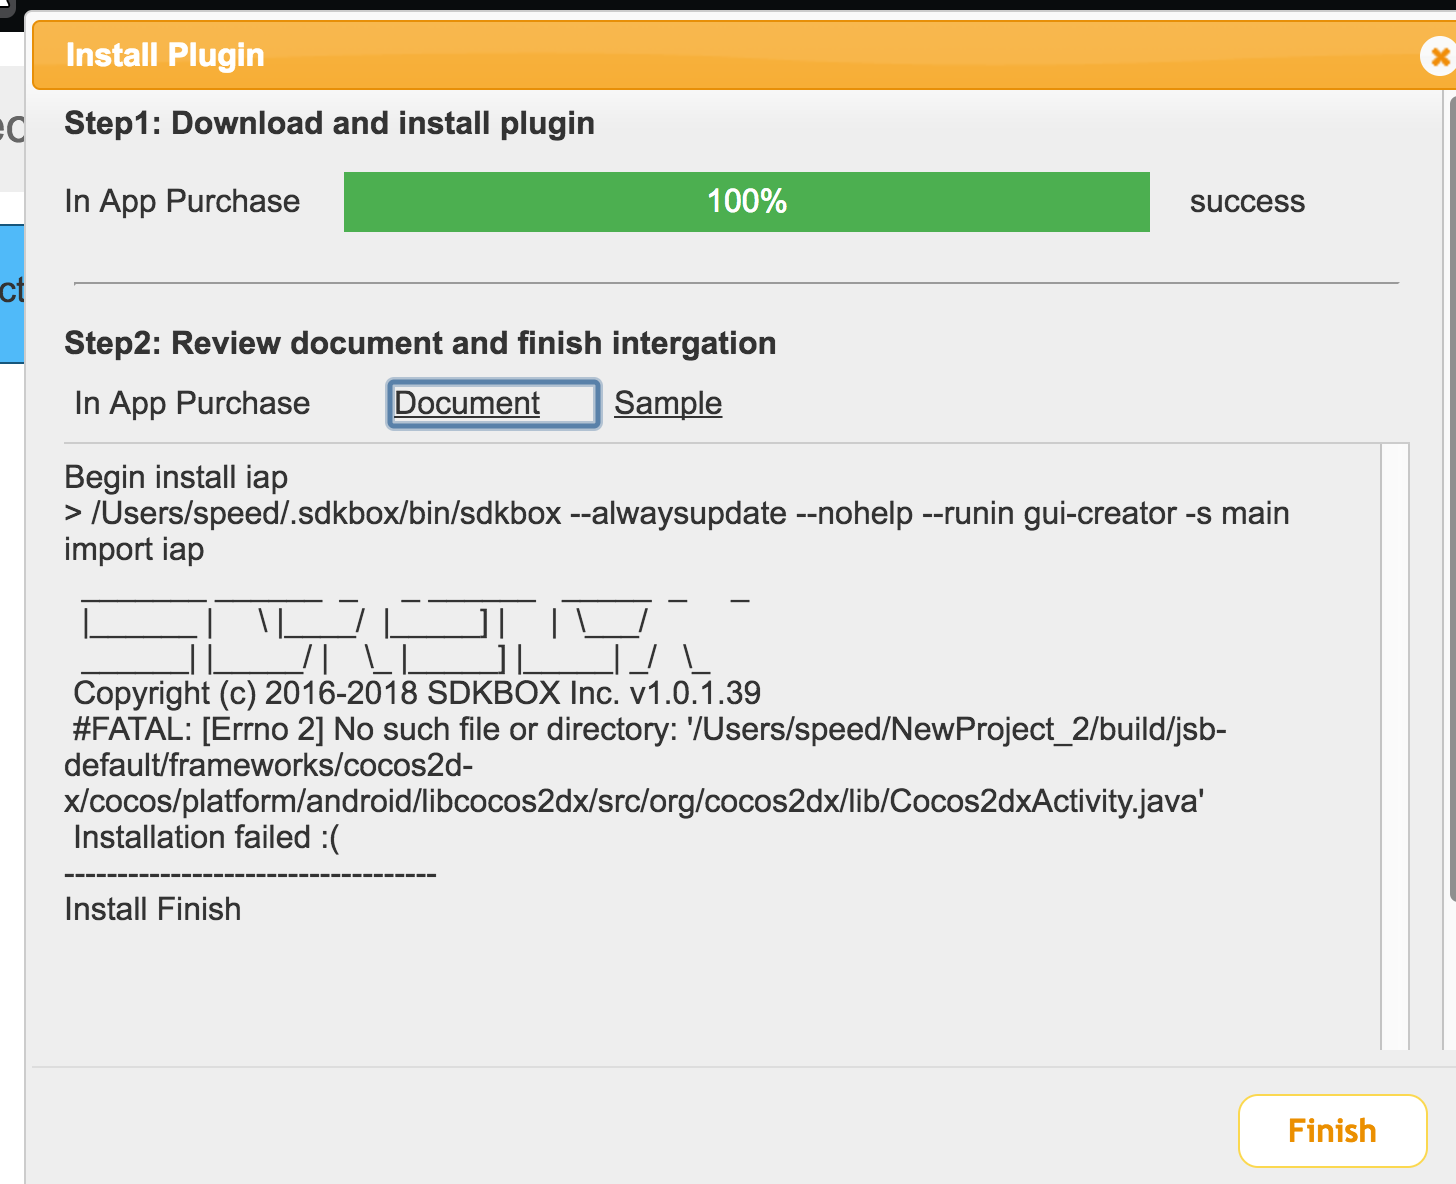
Task: Select the Step1 download heading
Action: 329,124
